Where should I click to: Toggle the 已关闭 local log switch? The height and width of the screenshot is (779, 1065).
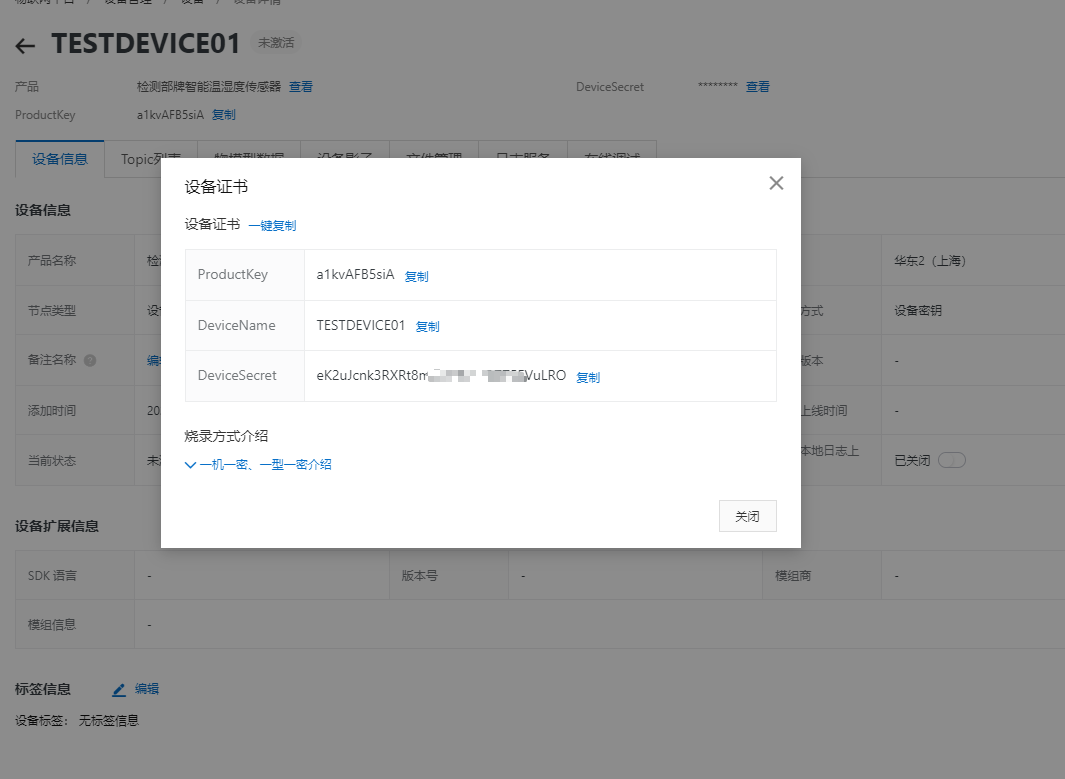(x=952, y=460)
